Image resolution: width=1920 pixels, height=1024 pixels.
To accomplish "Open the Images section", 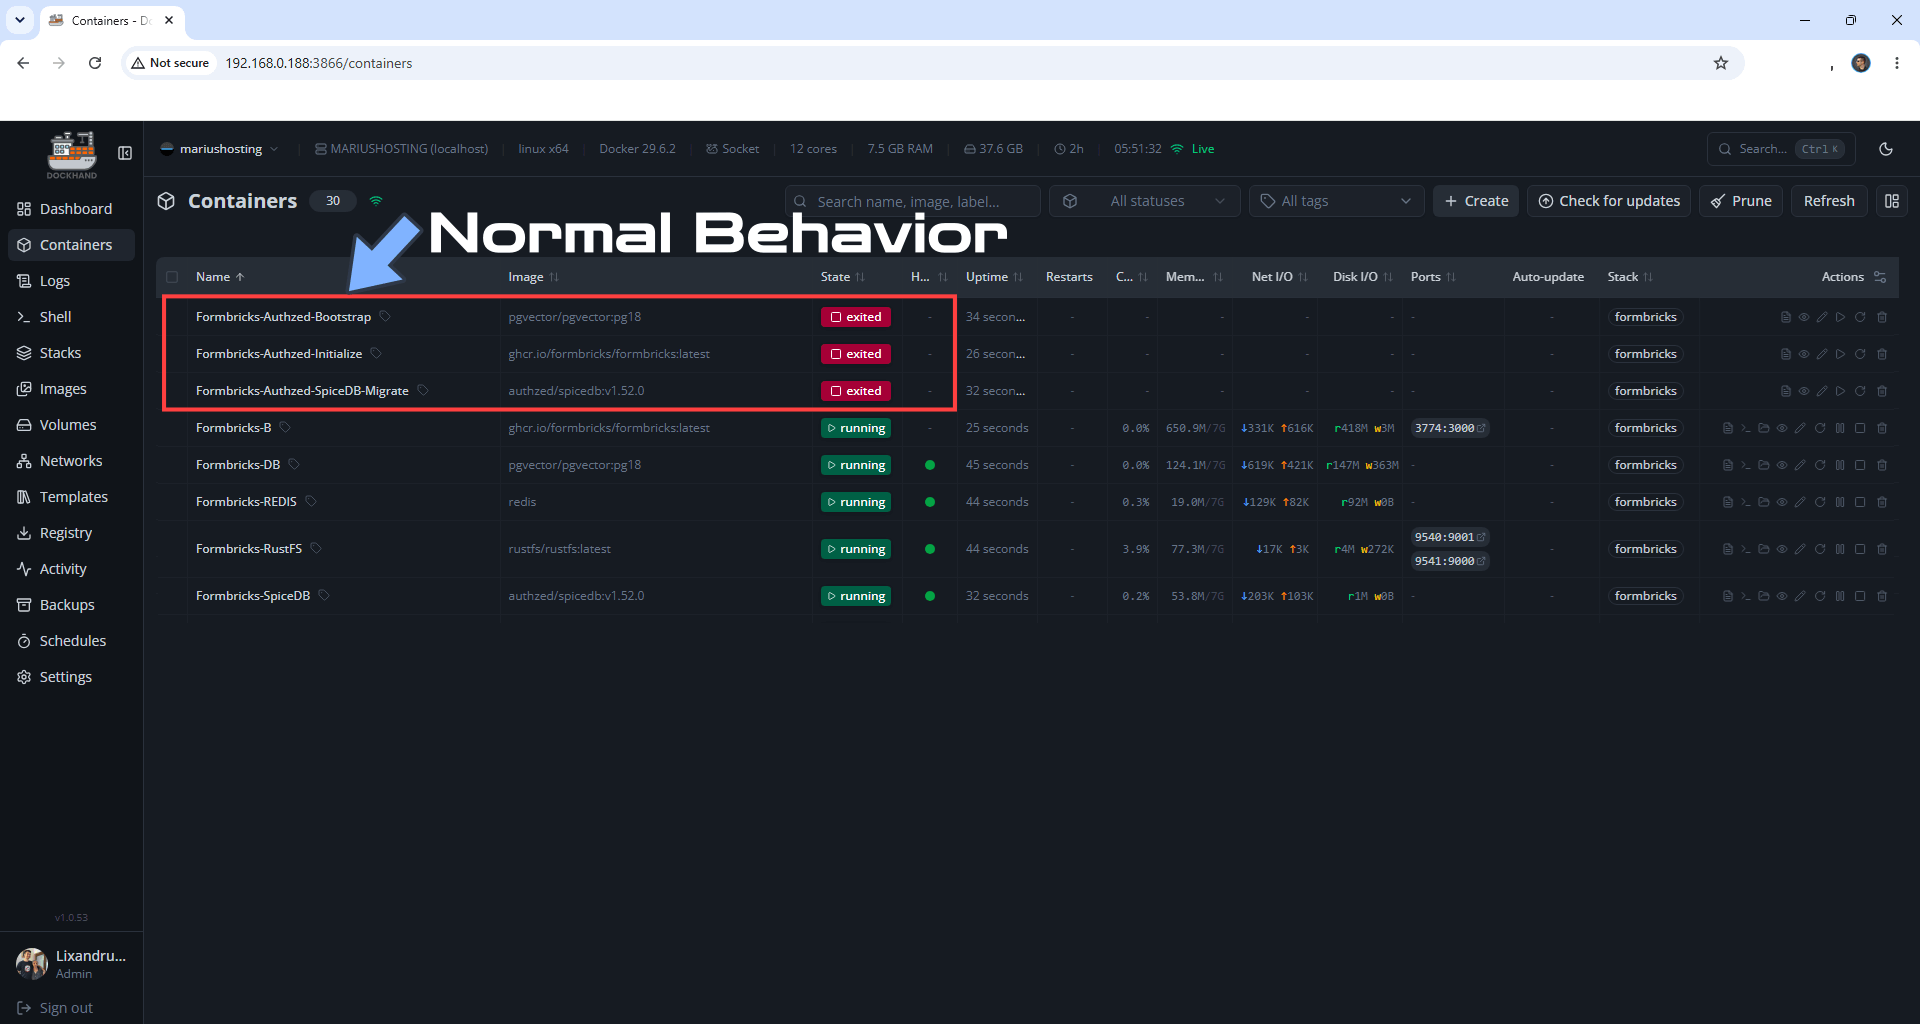I will coord(71,389).
